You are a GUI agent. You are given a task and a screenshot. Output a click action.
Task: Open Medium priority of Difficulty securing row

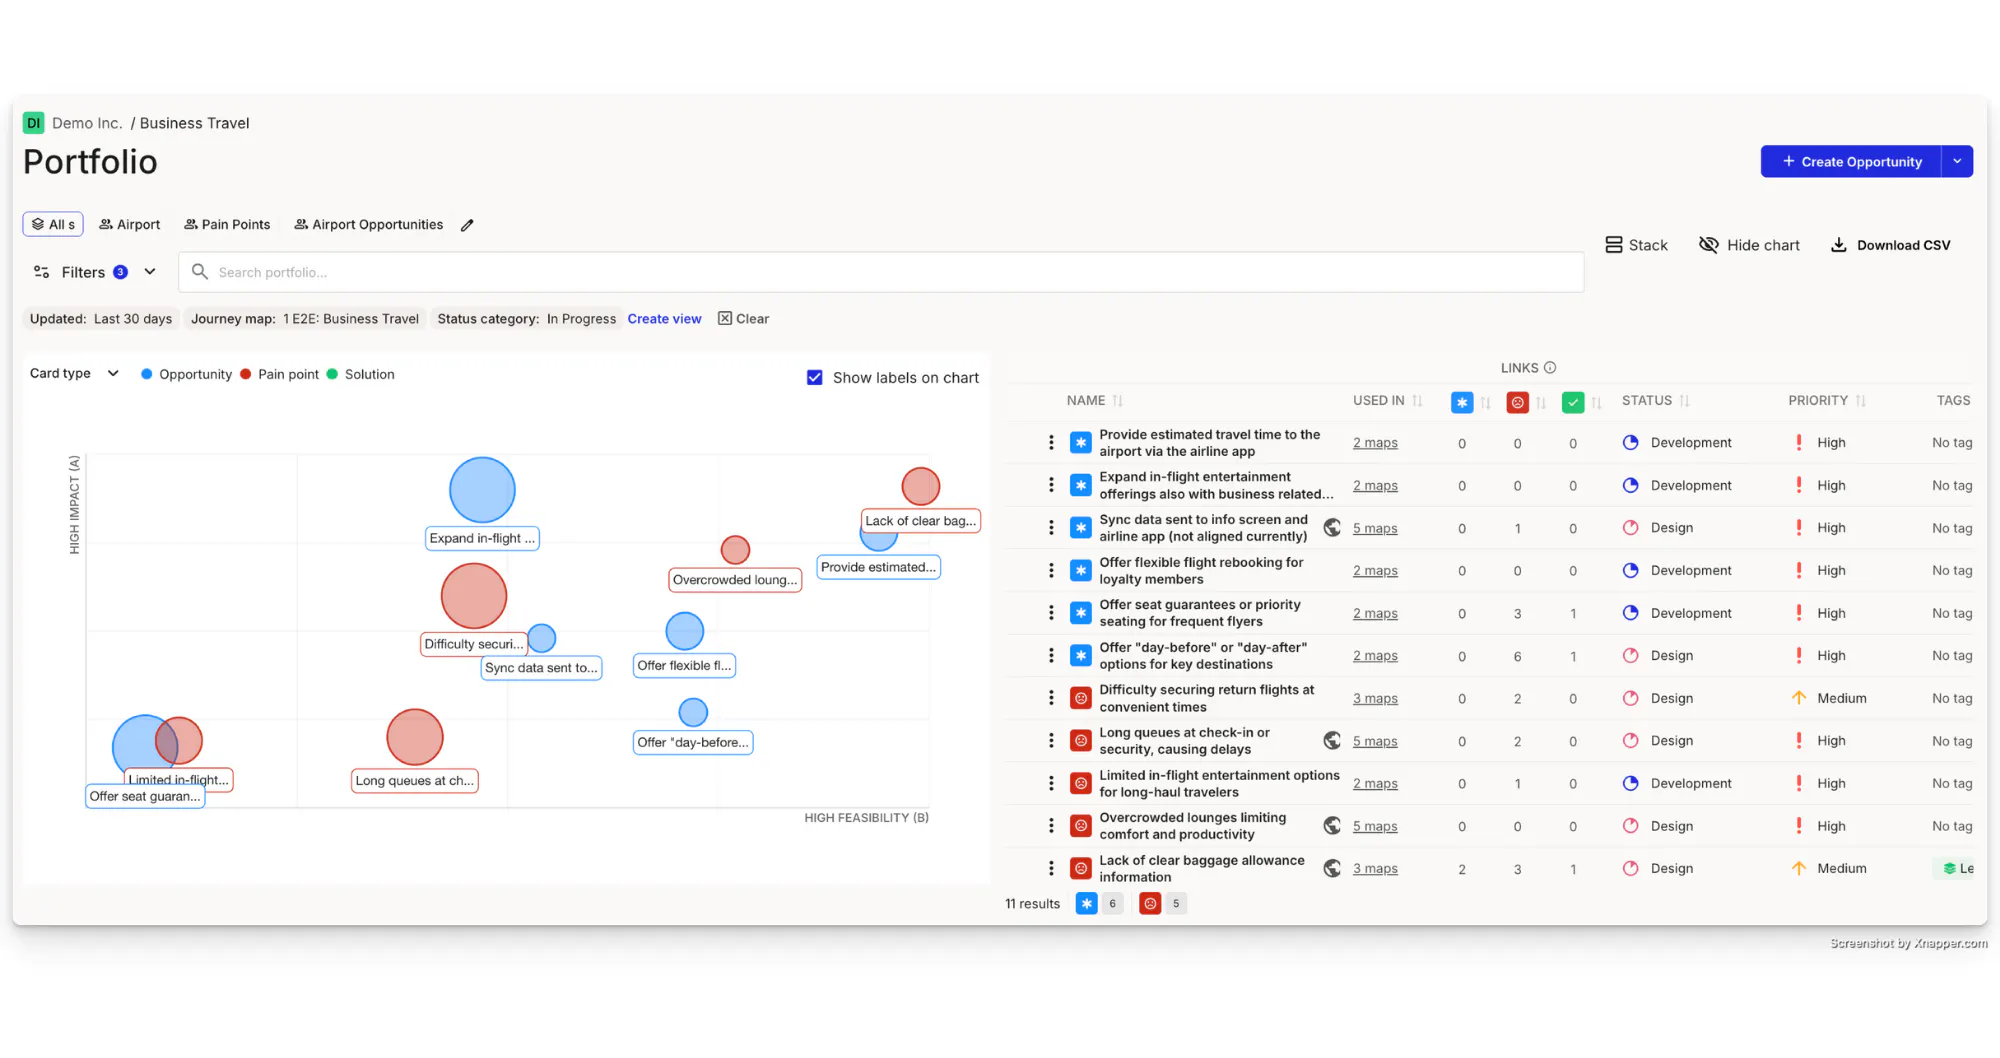click(x=1829, y=698)
